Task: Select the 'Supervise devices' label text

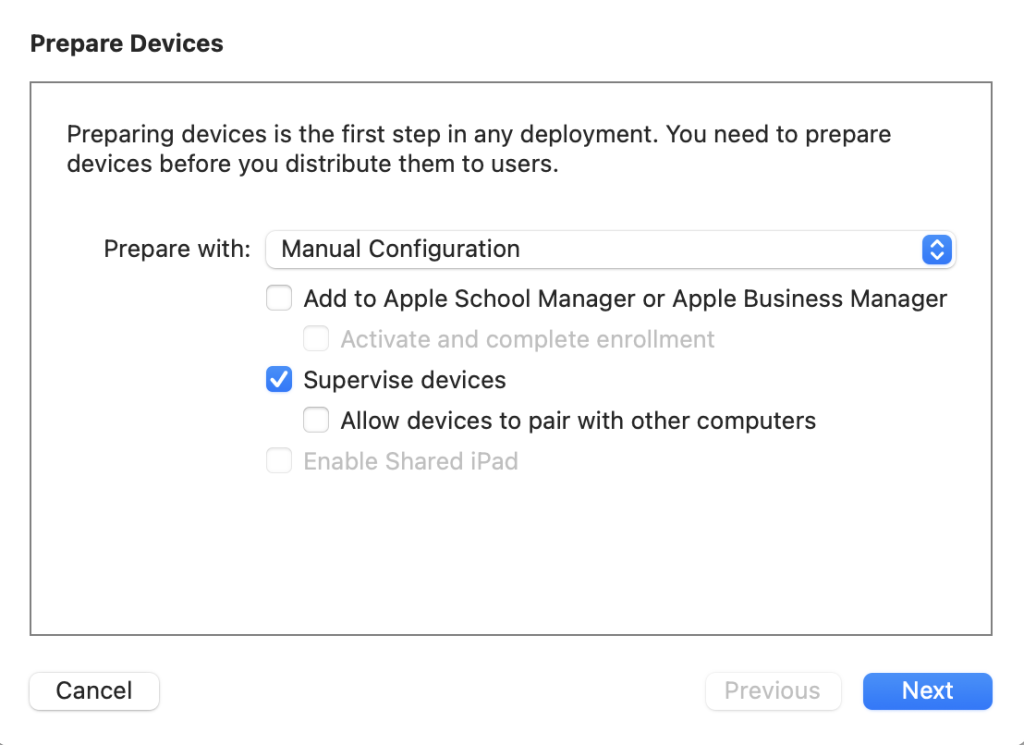Action: [405, 380]
